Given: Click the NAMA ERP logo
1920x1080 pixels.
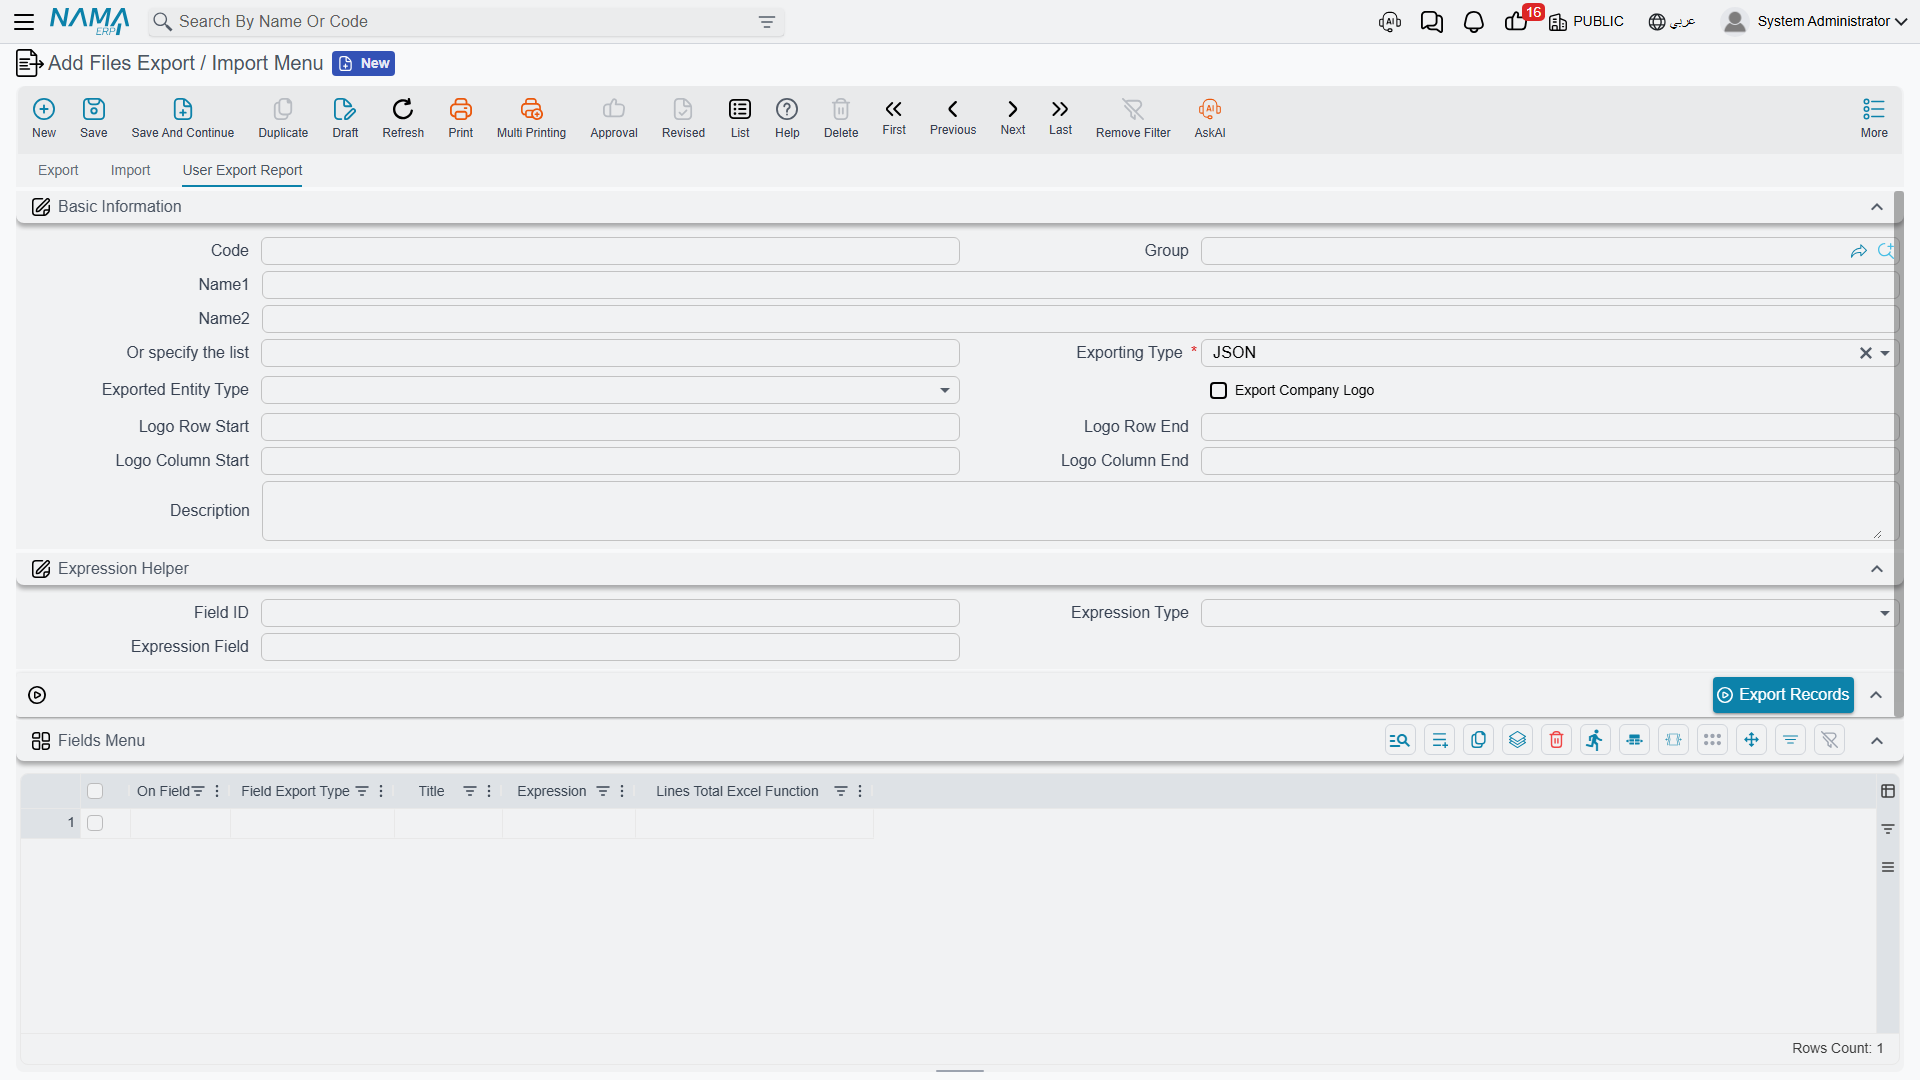Looking at the screenshot, I should click(x=89, y=21).
